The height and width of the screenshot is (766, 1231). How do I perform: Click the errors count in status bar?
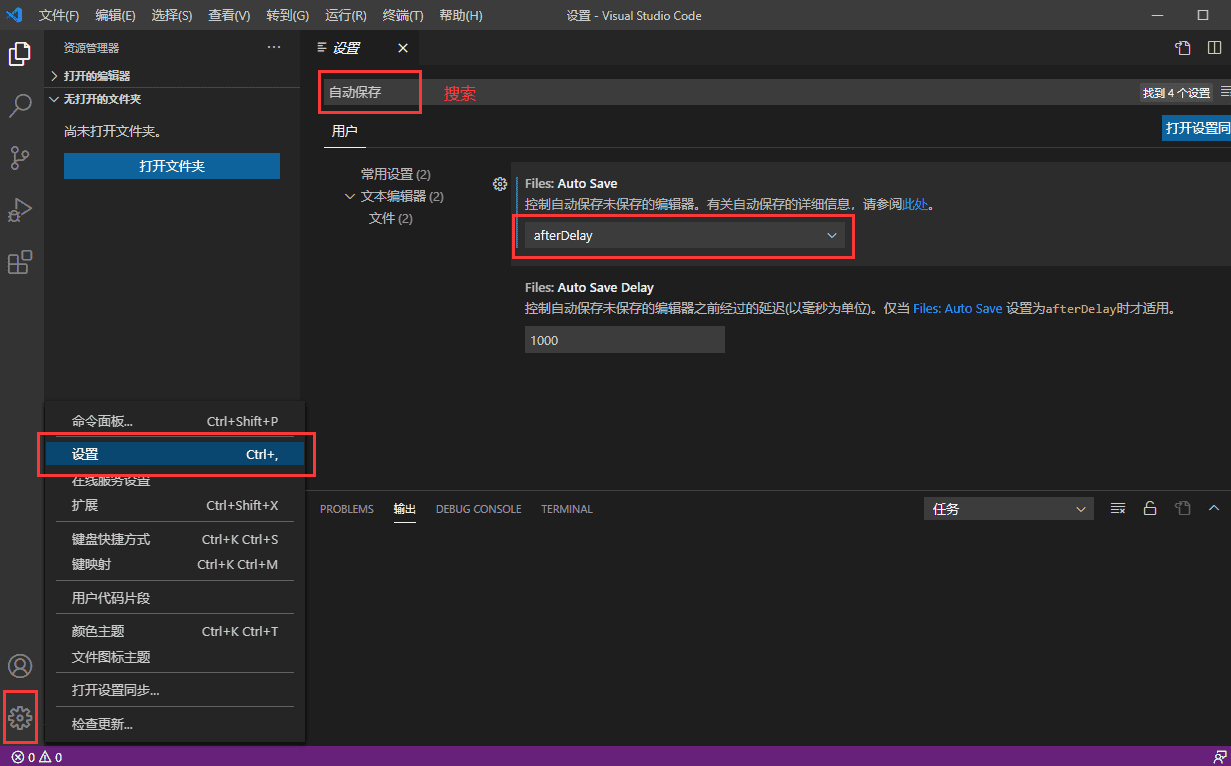coord(25,757)
